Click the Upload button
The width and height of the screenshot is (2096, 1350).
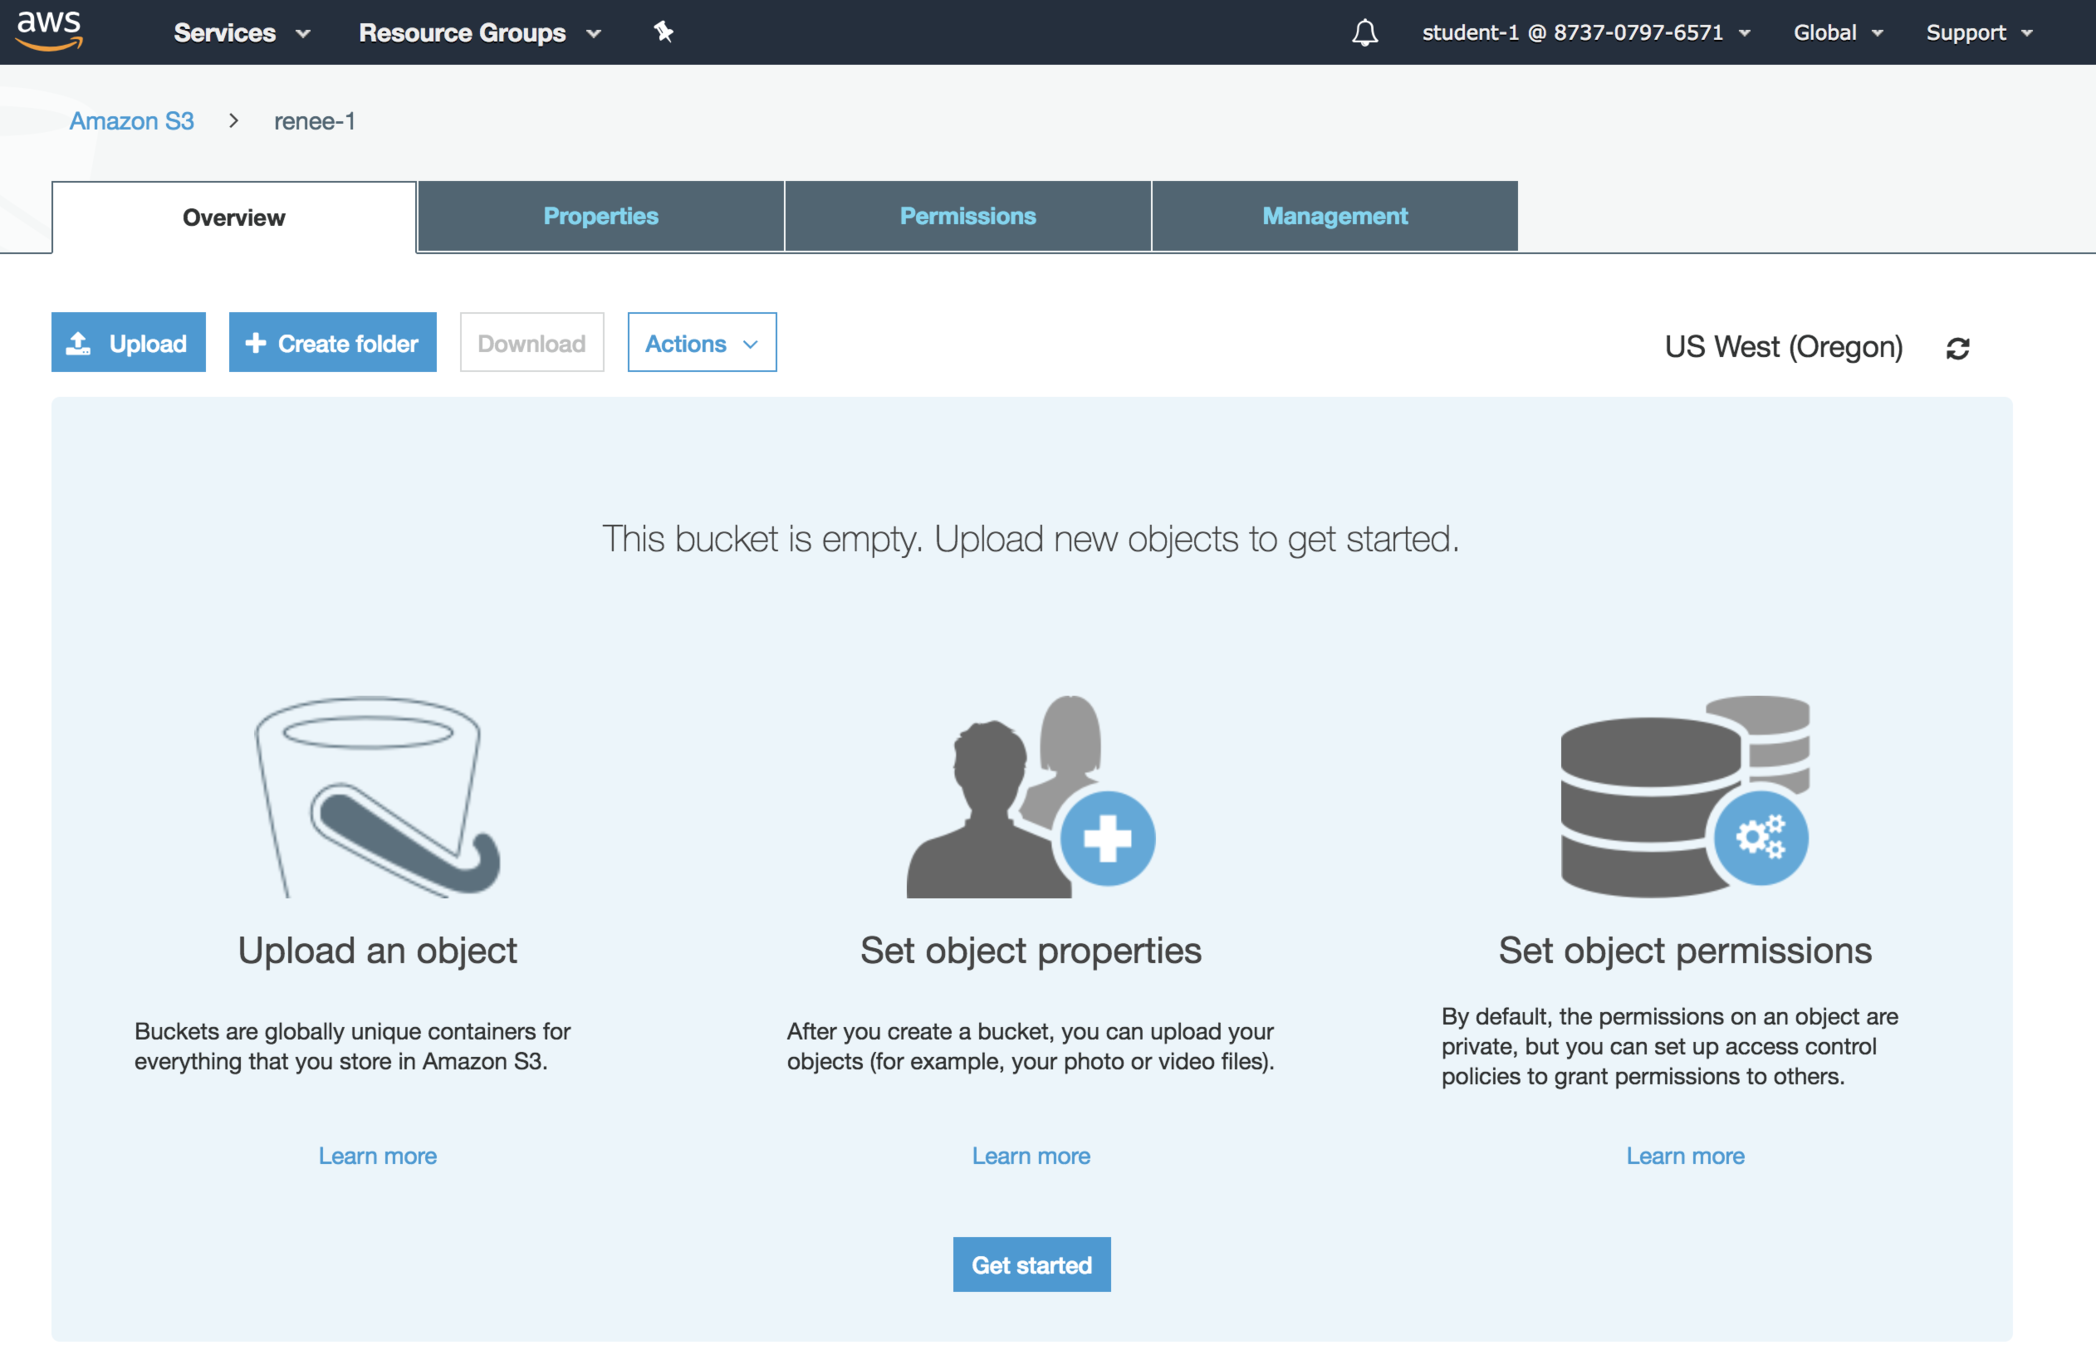point(128,343)
